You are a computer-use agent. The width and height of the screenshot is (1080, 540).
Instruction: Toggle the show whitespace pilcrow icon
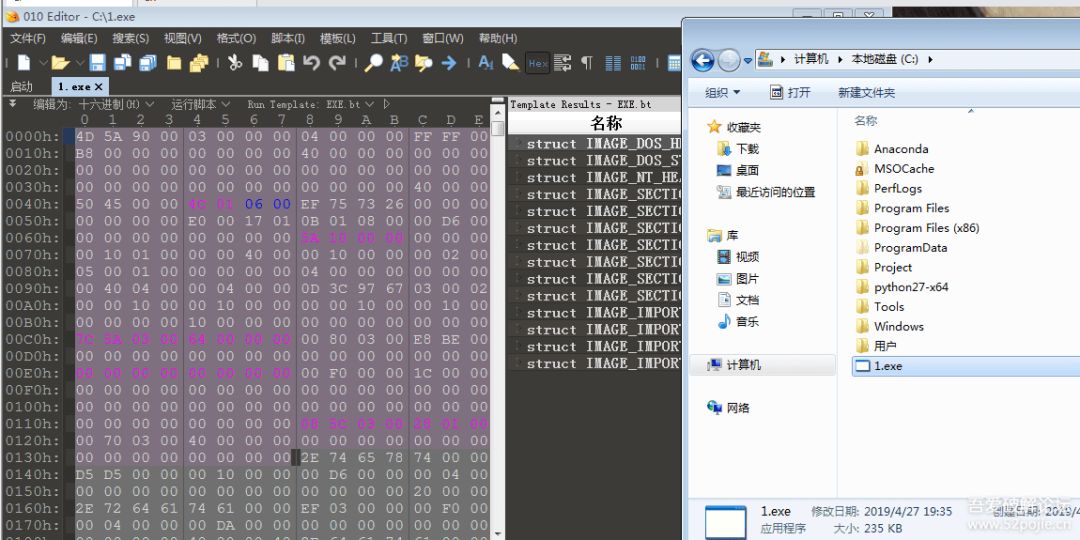tap(587, 63)
